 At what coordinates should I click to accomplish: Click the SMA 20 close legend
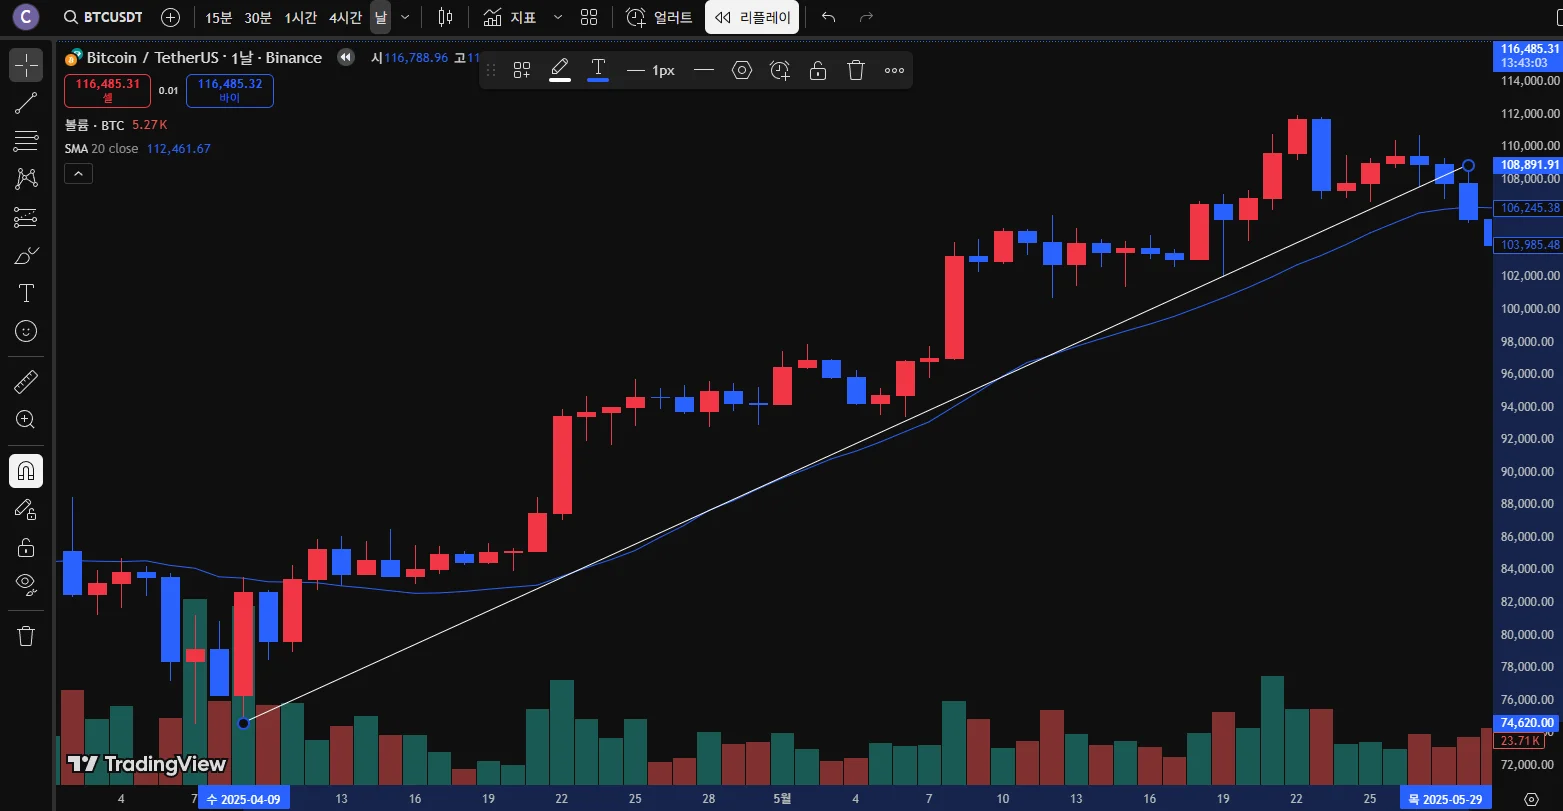coord(102,148)
